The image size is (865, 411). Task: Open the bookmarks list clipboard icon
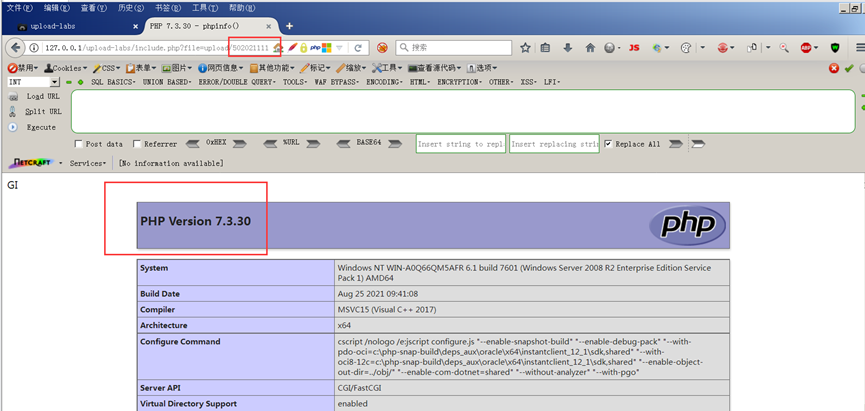click(545, 48)
